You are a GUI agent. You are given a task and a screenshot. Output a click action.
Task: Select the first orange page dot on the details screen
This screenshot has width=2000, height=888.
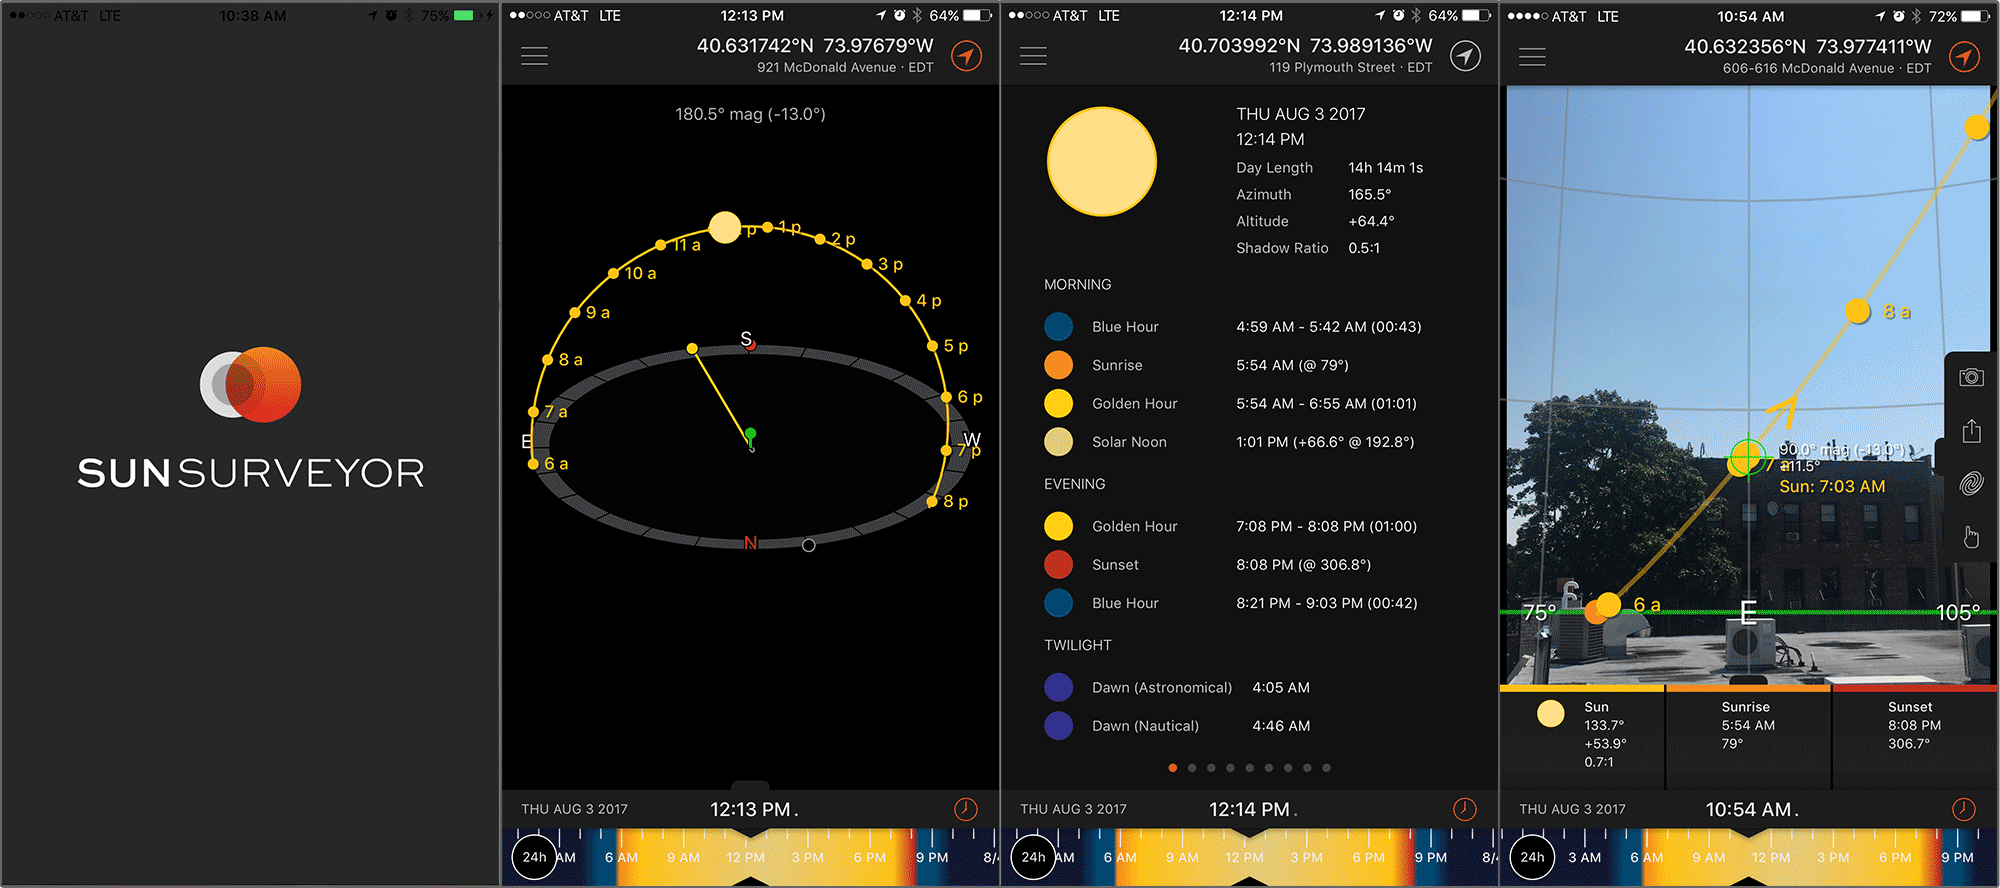(x=1172, y=768)
